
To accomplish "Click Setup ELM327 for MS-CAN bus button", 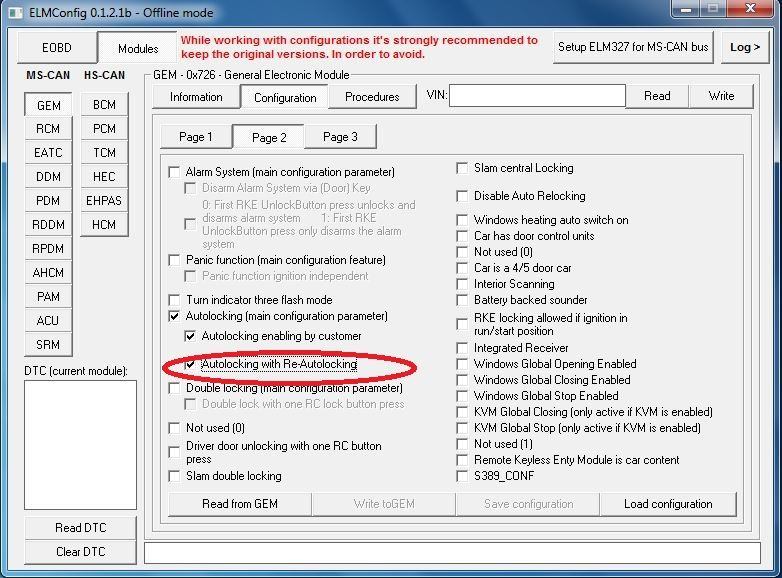I will click(633, 47).
